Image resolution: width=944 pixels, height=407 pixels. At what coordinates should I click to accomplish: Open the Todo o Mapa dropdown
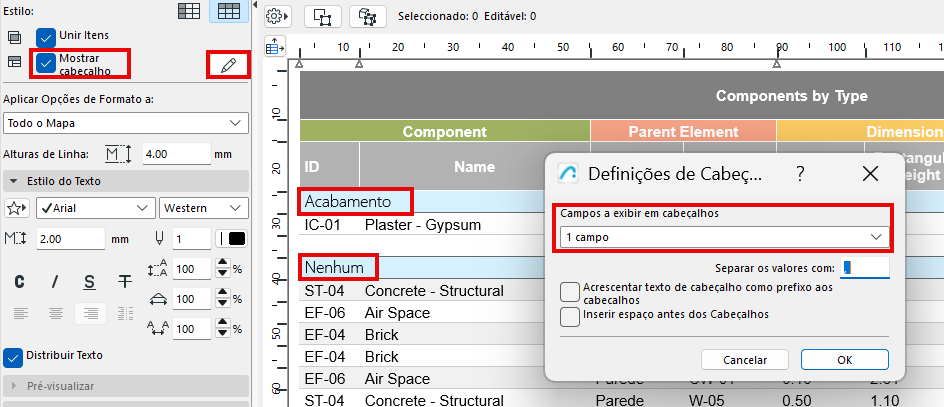click(125, 122)
